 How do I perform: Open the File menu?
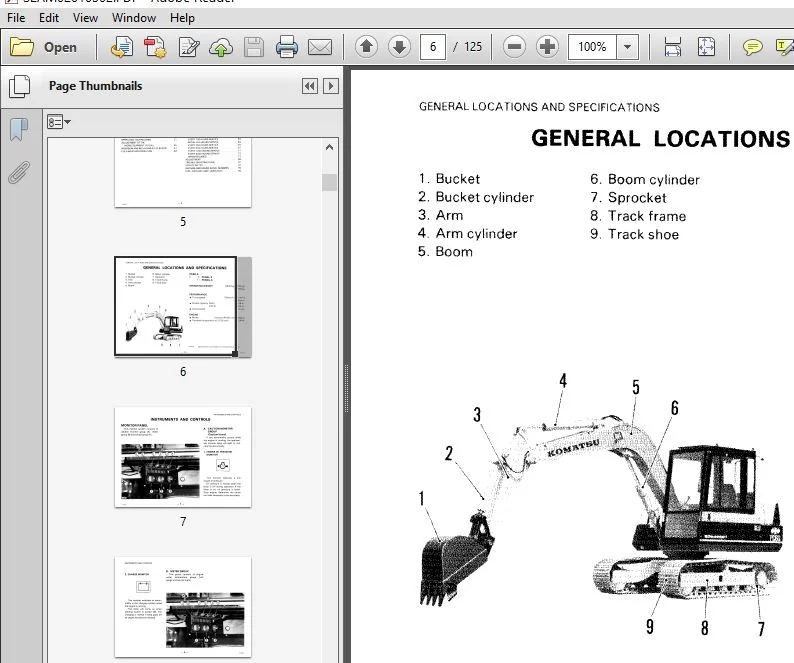16,18
